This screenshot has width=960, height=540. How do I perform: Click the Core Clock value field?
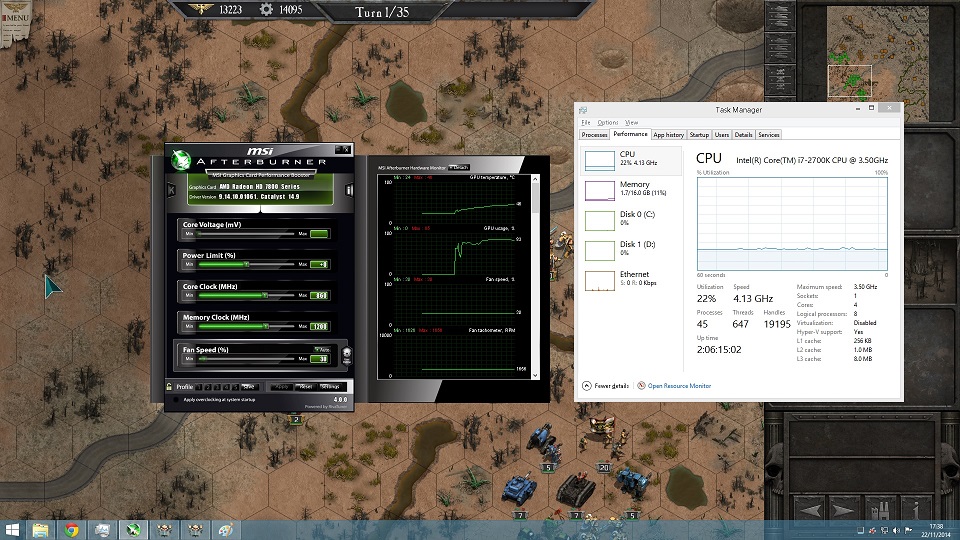coord(320,295)
